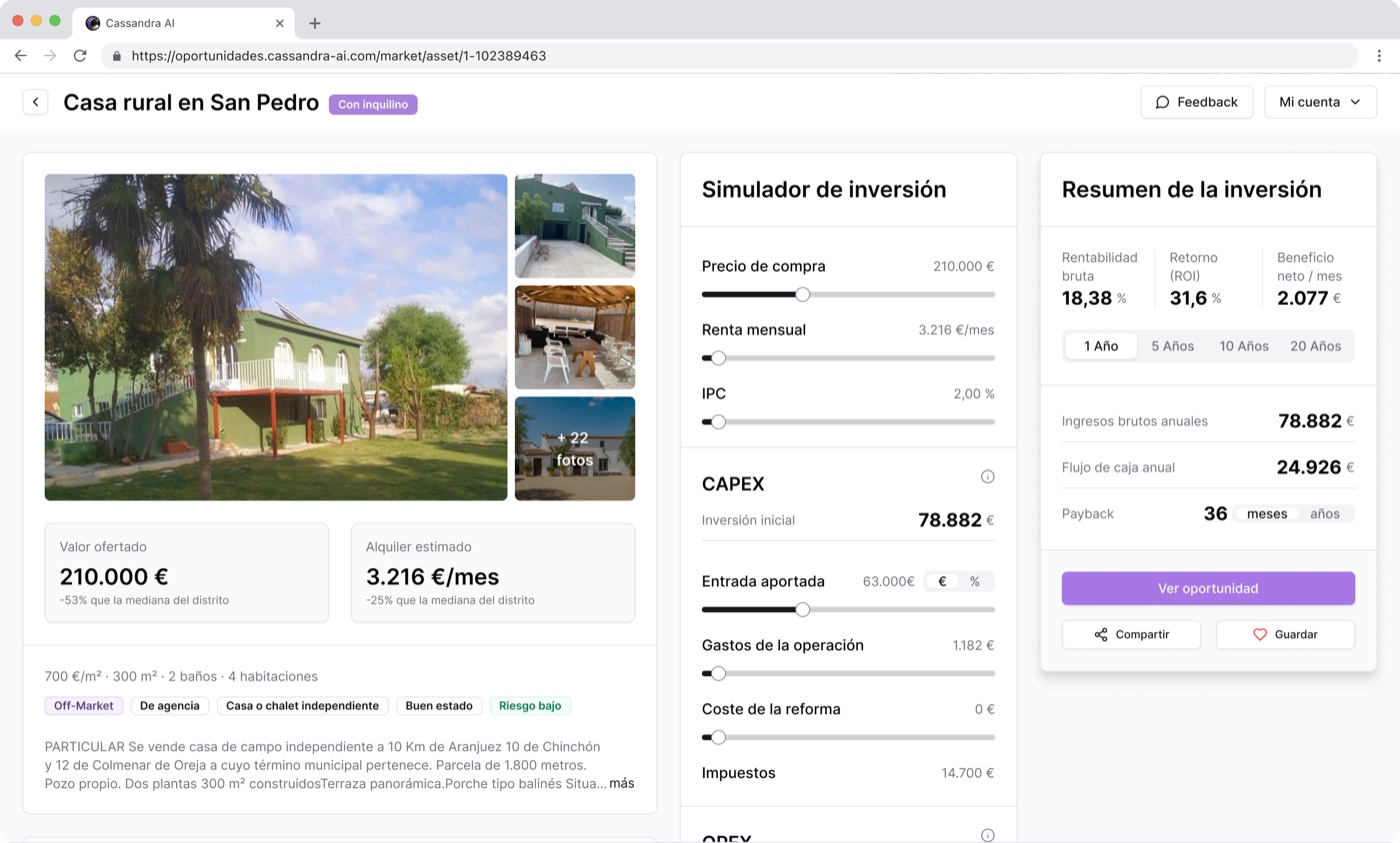Switch Entrada aportada to percentage mode

[x=975, y=581]
